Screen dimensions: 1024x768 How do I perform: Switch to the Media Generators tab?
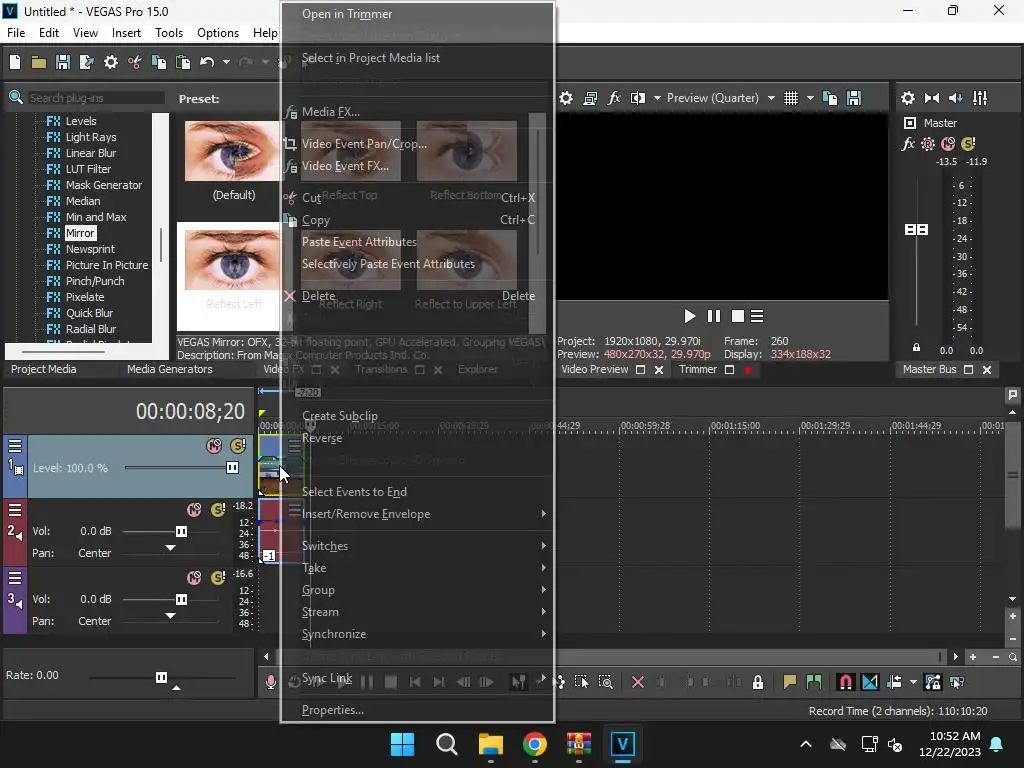click(x=170, y=369)
